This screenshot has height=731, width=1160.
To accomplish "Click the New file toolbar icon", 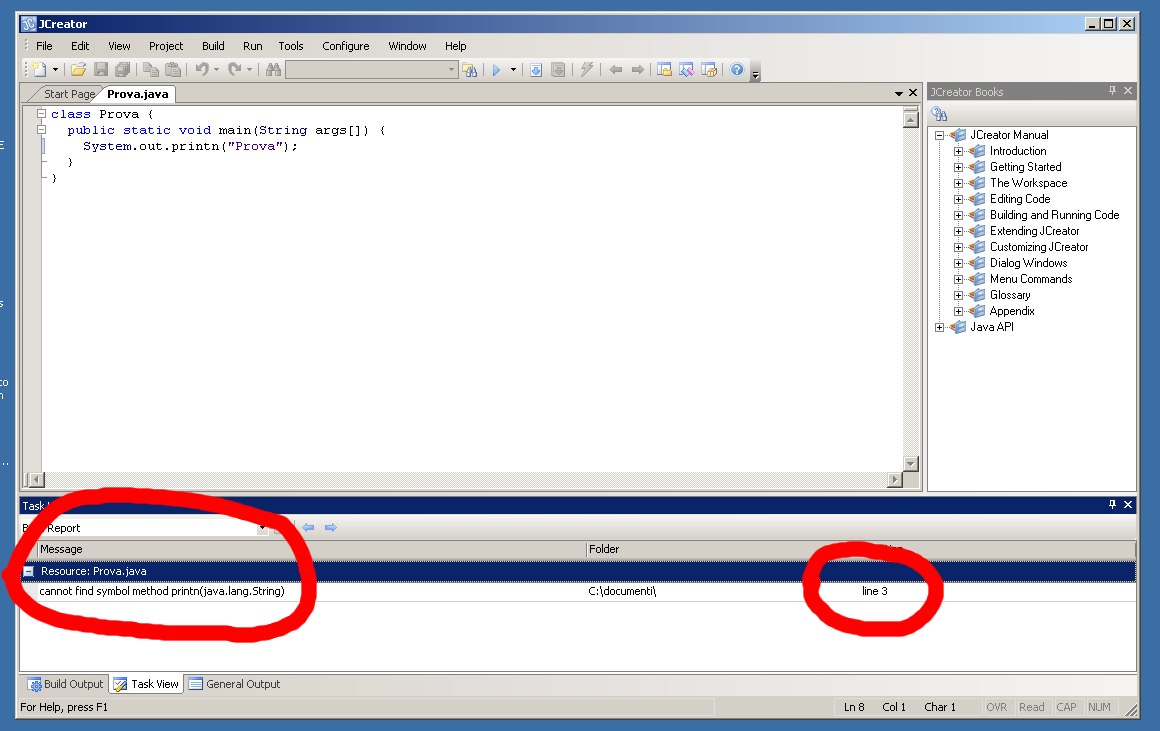I will 38,70.
